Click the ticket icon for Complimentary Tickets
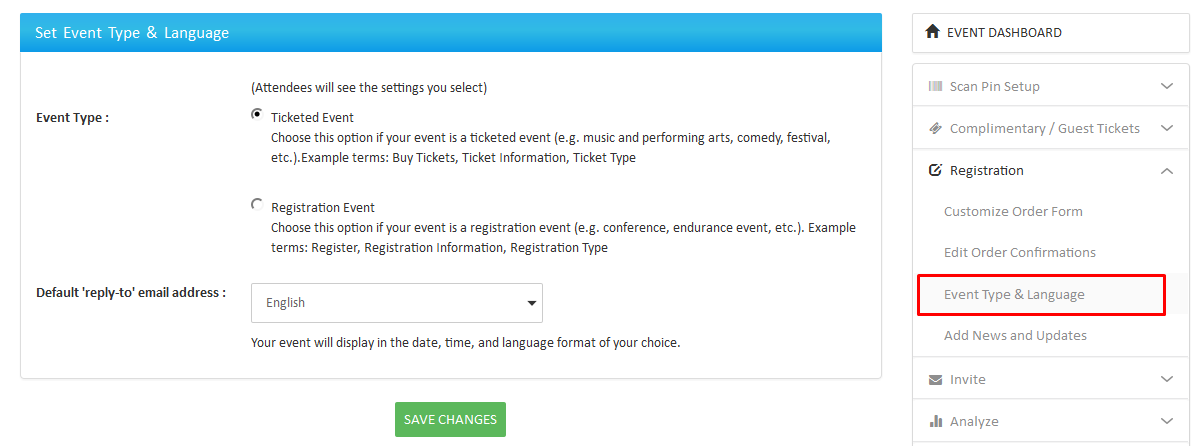The height and width of the screenshot is (446, 1198). coord(935,128)
